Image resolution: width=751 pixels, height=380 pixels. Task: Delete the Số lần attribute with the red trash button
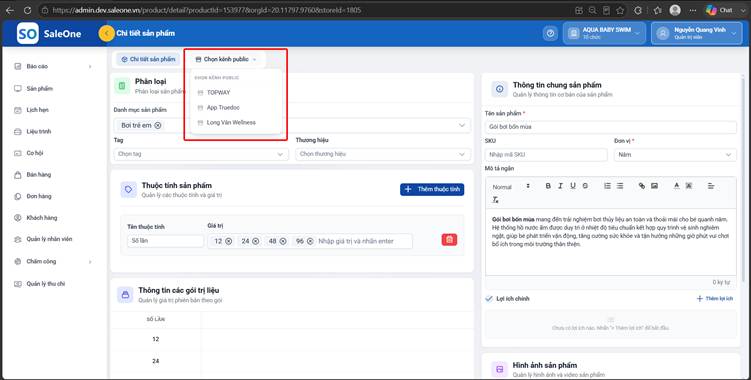tap(449, 240)
